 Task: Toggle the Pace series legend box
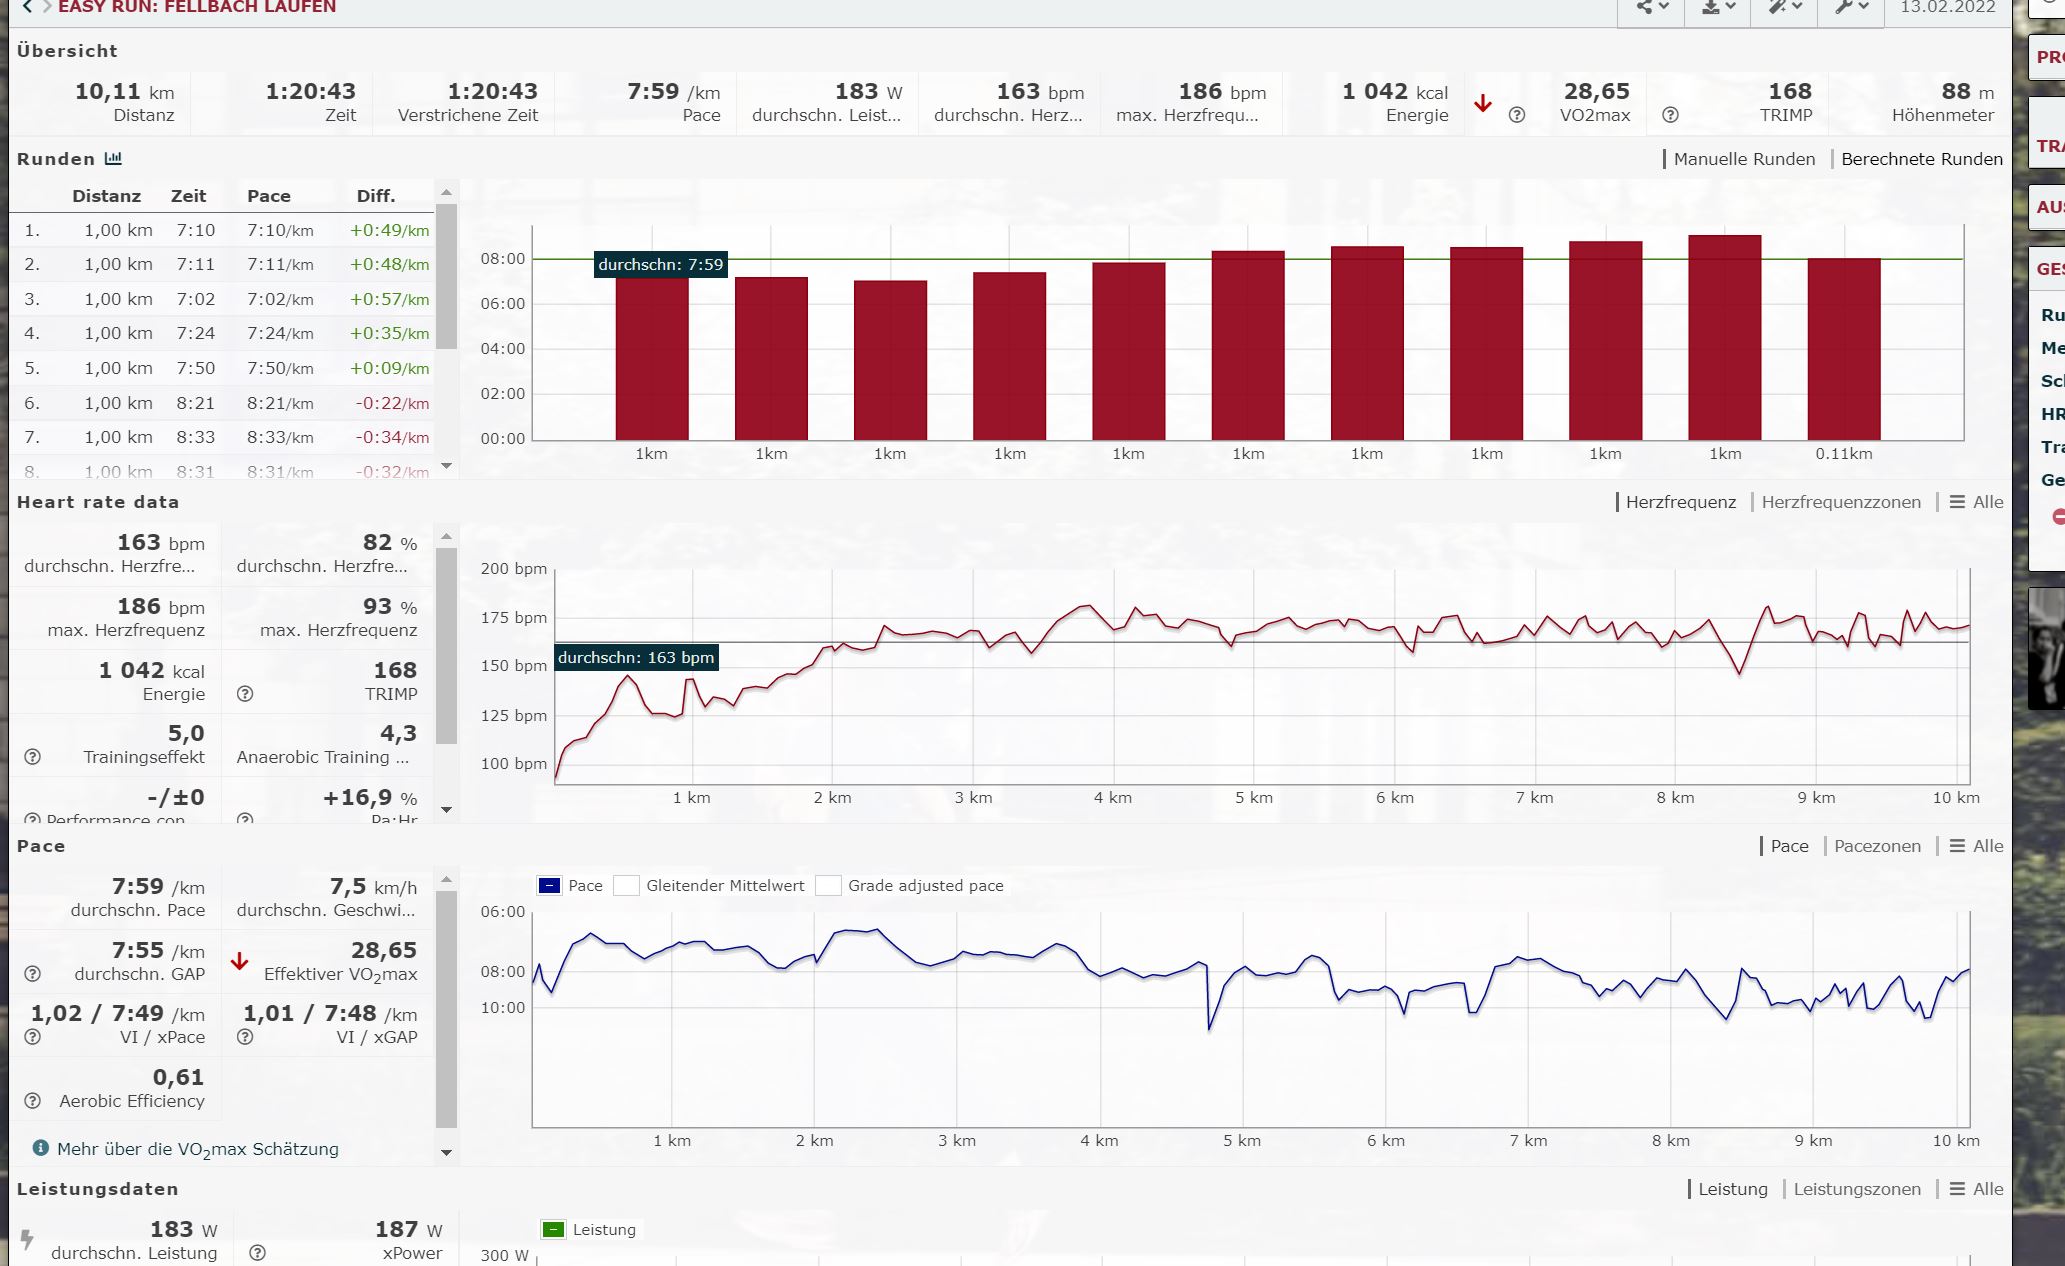click(549, 886)
